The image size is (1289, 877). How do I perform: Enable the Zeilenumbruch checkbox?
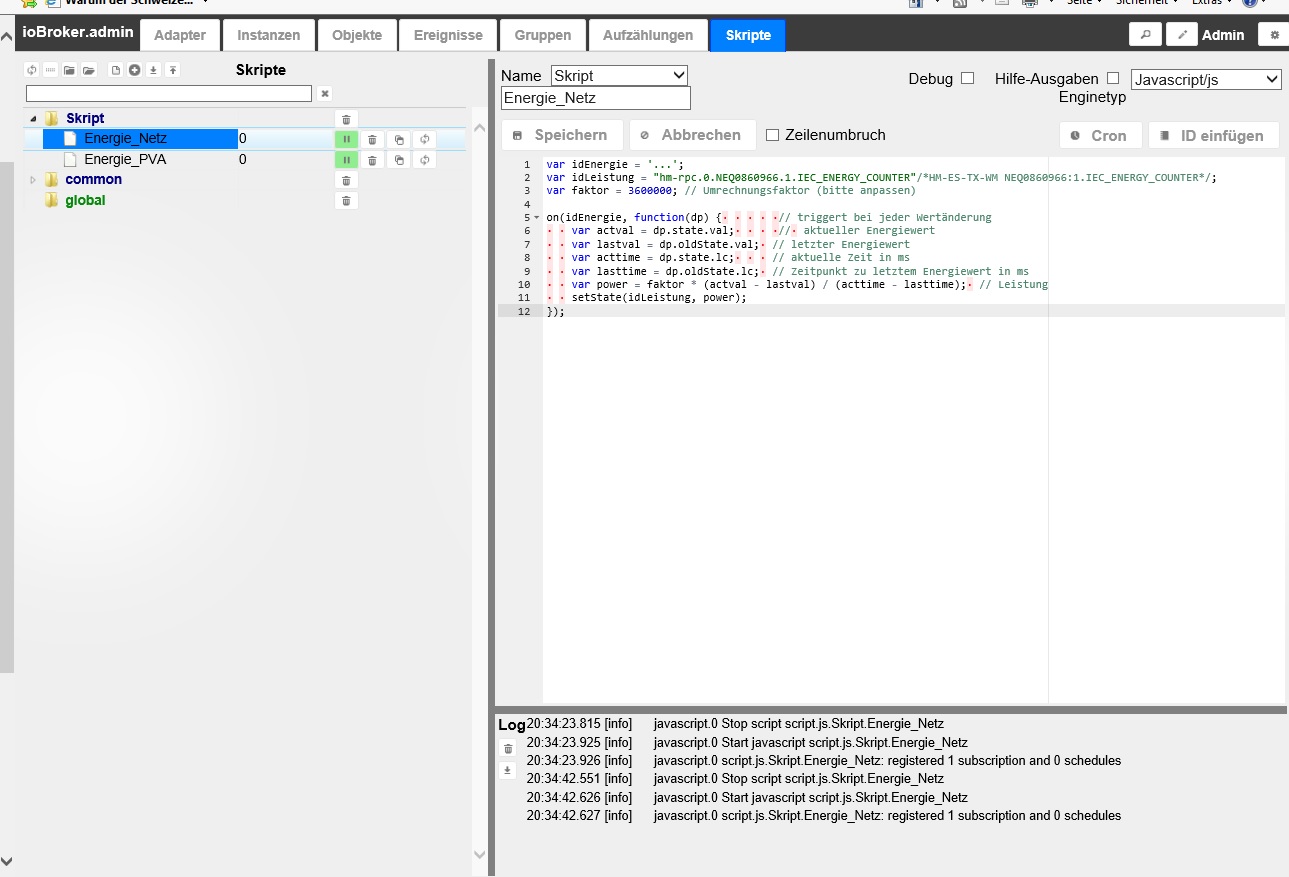pos(772,135)
